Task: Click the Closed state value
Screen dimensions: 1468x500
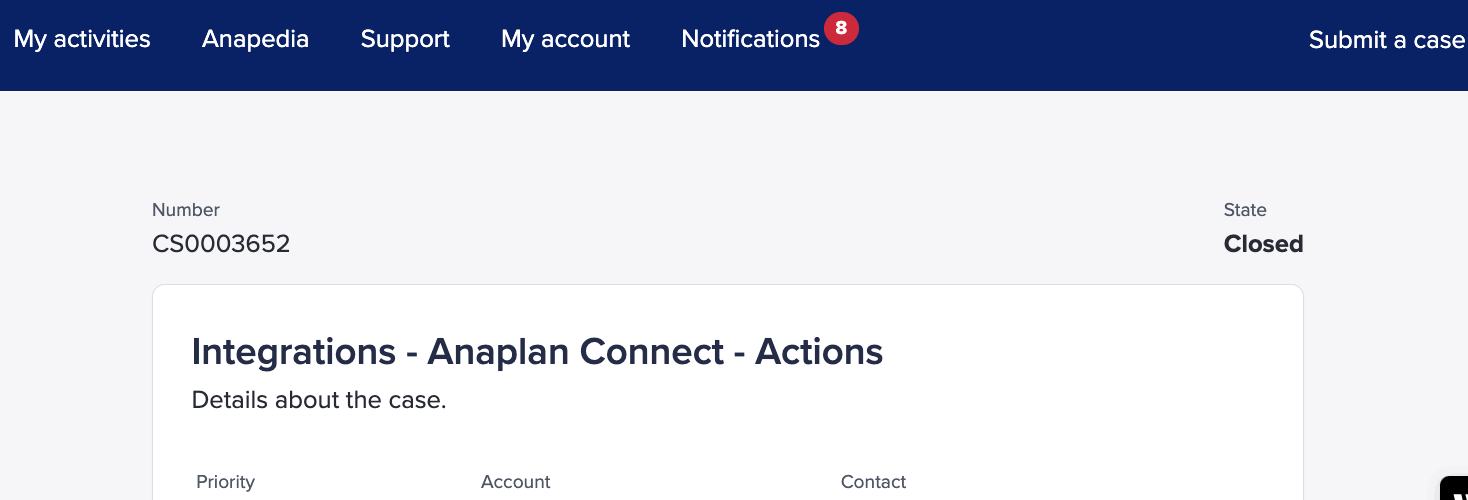Action: [x=1263, y=244]
